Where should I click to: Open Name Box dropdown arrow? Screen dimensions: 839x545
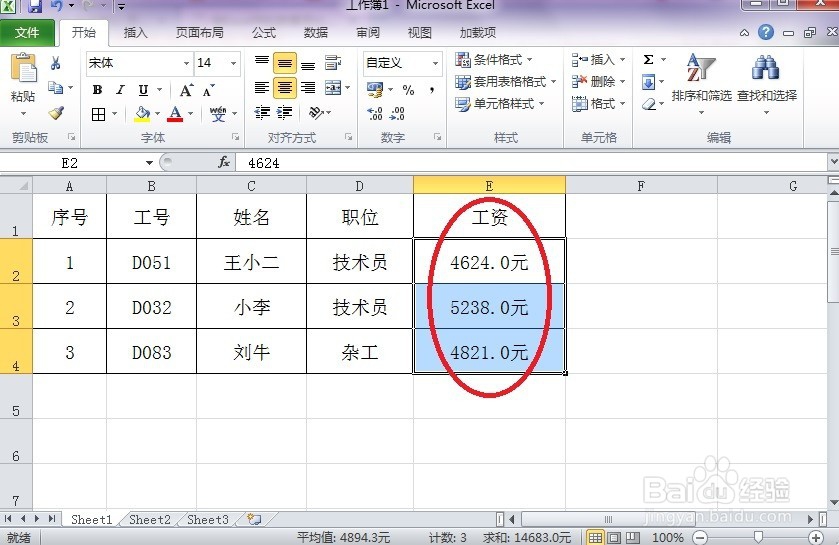(149, 163)
